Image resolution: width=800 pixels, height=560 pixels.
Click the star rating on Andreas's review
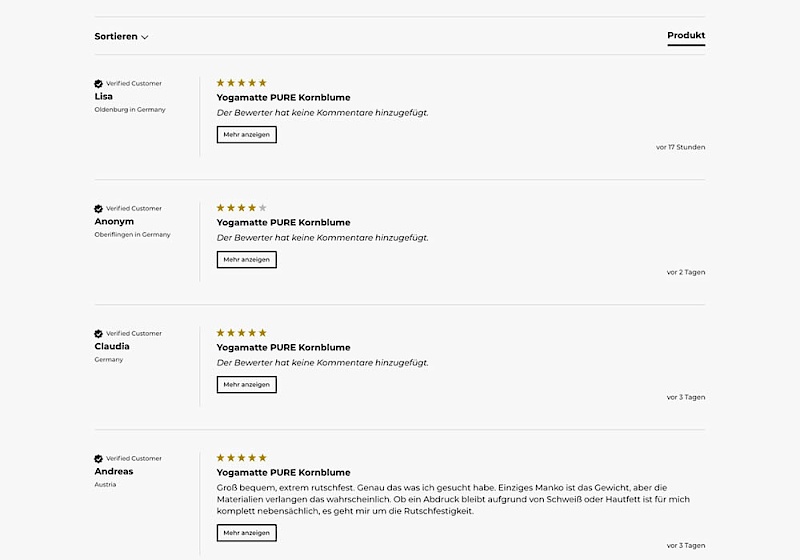coord(242,458)
